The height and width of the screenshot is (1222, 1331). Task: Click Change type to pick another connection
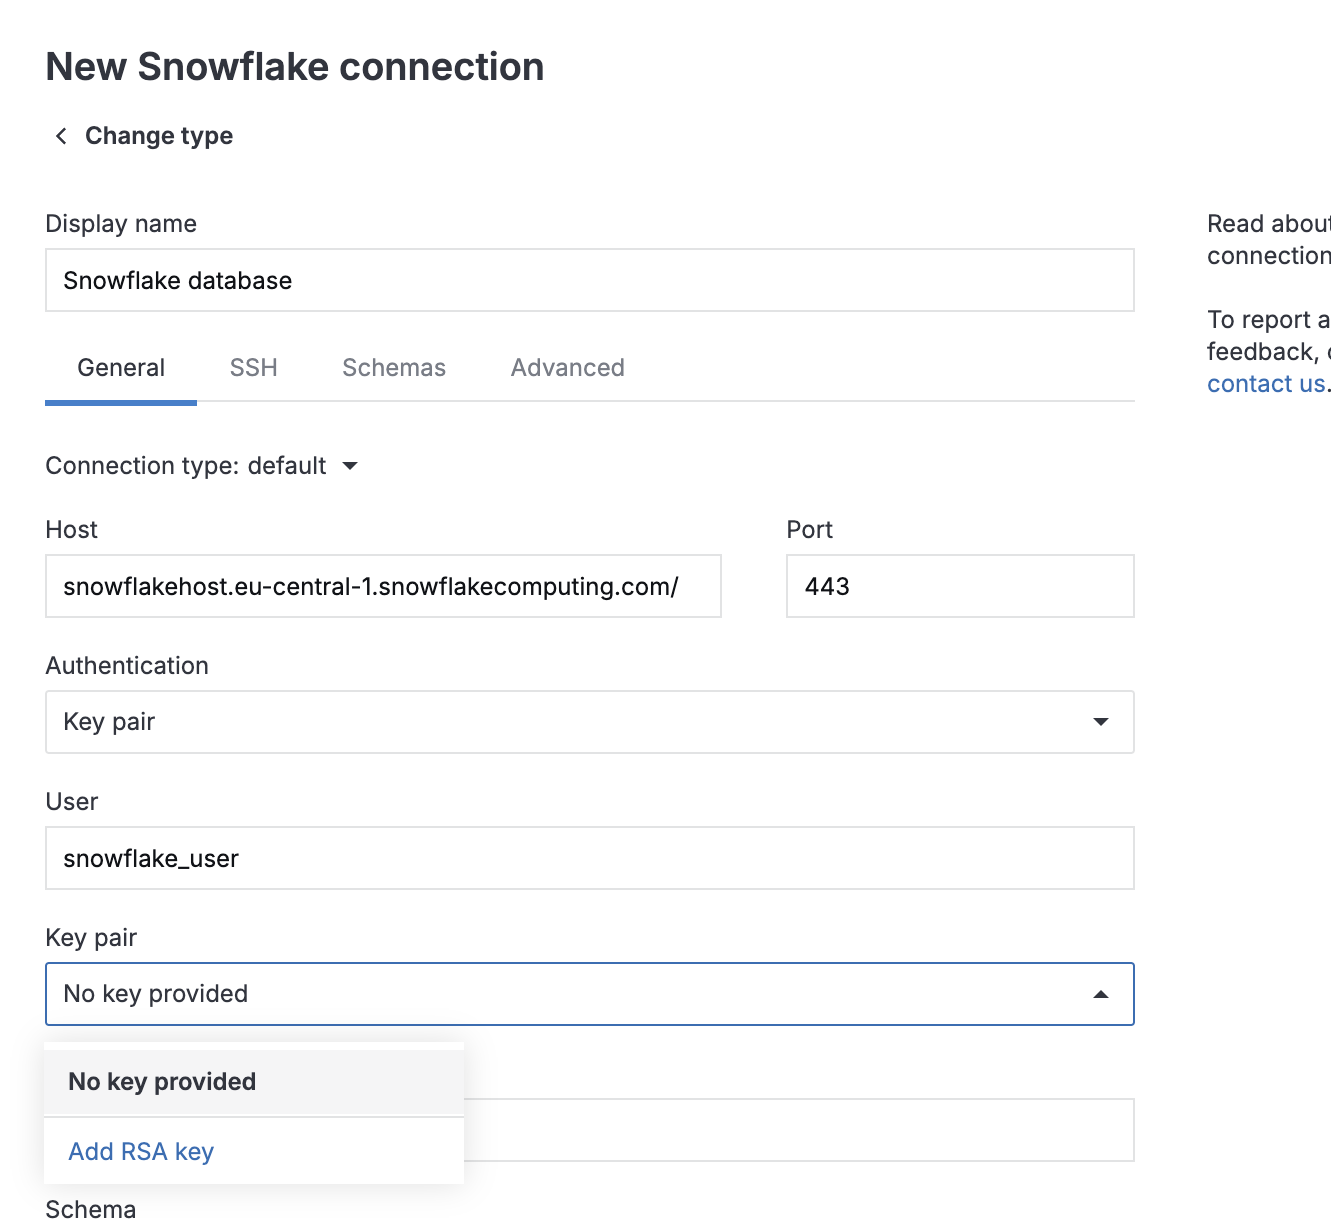point(158,135)
